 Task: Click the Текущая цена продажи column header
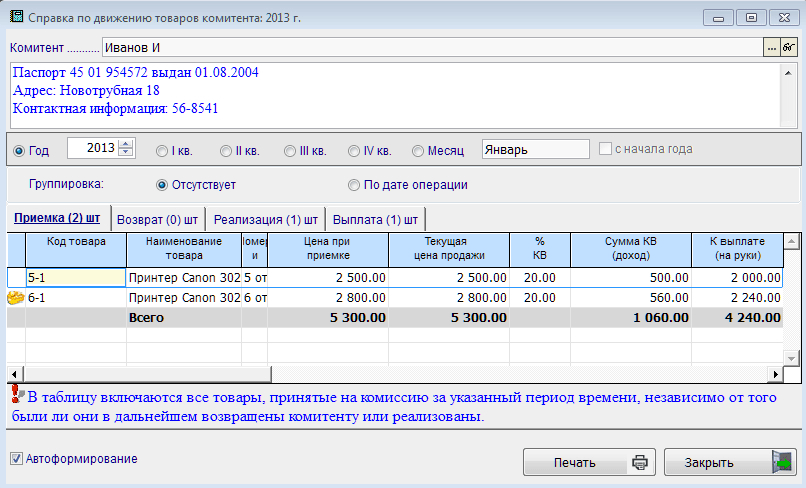point(449,249)
